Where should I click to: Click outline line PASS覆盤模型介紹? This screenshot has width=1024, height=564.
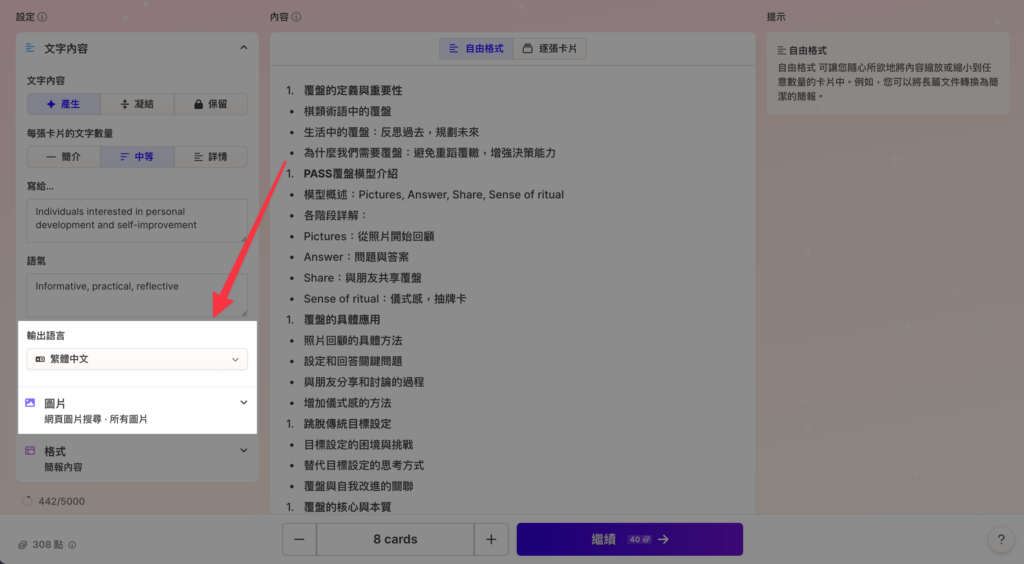(x=350, y=174)
